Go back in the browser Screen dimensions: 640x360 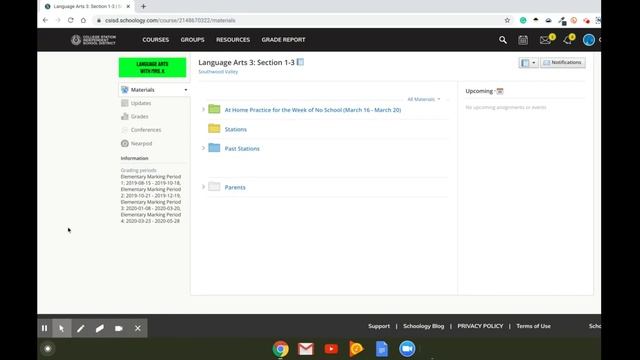pos(45,20)
